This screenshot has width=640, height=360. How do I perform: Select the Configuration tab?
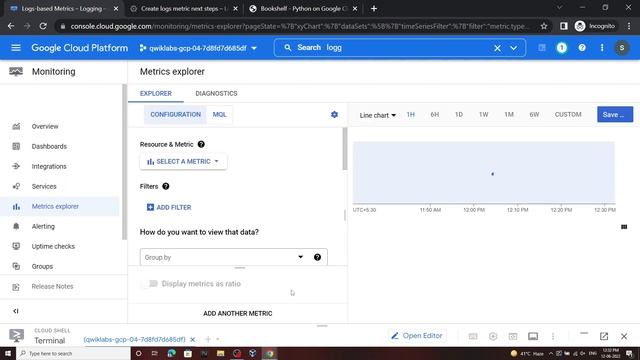[176, 115]
